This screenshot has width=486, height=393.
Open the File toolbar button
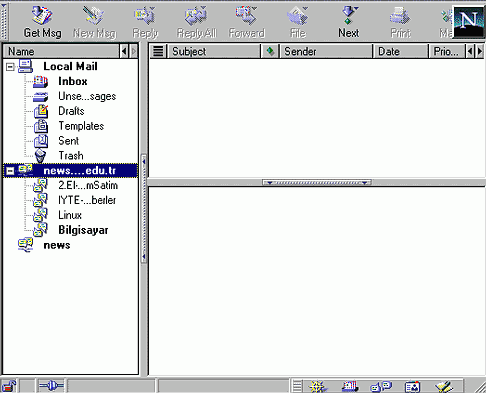pyautogui.click(x=298, y=22)
